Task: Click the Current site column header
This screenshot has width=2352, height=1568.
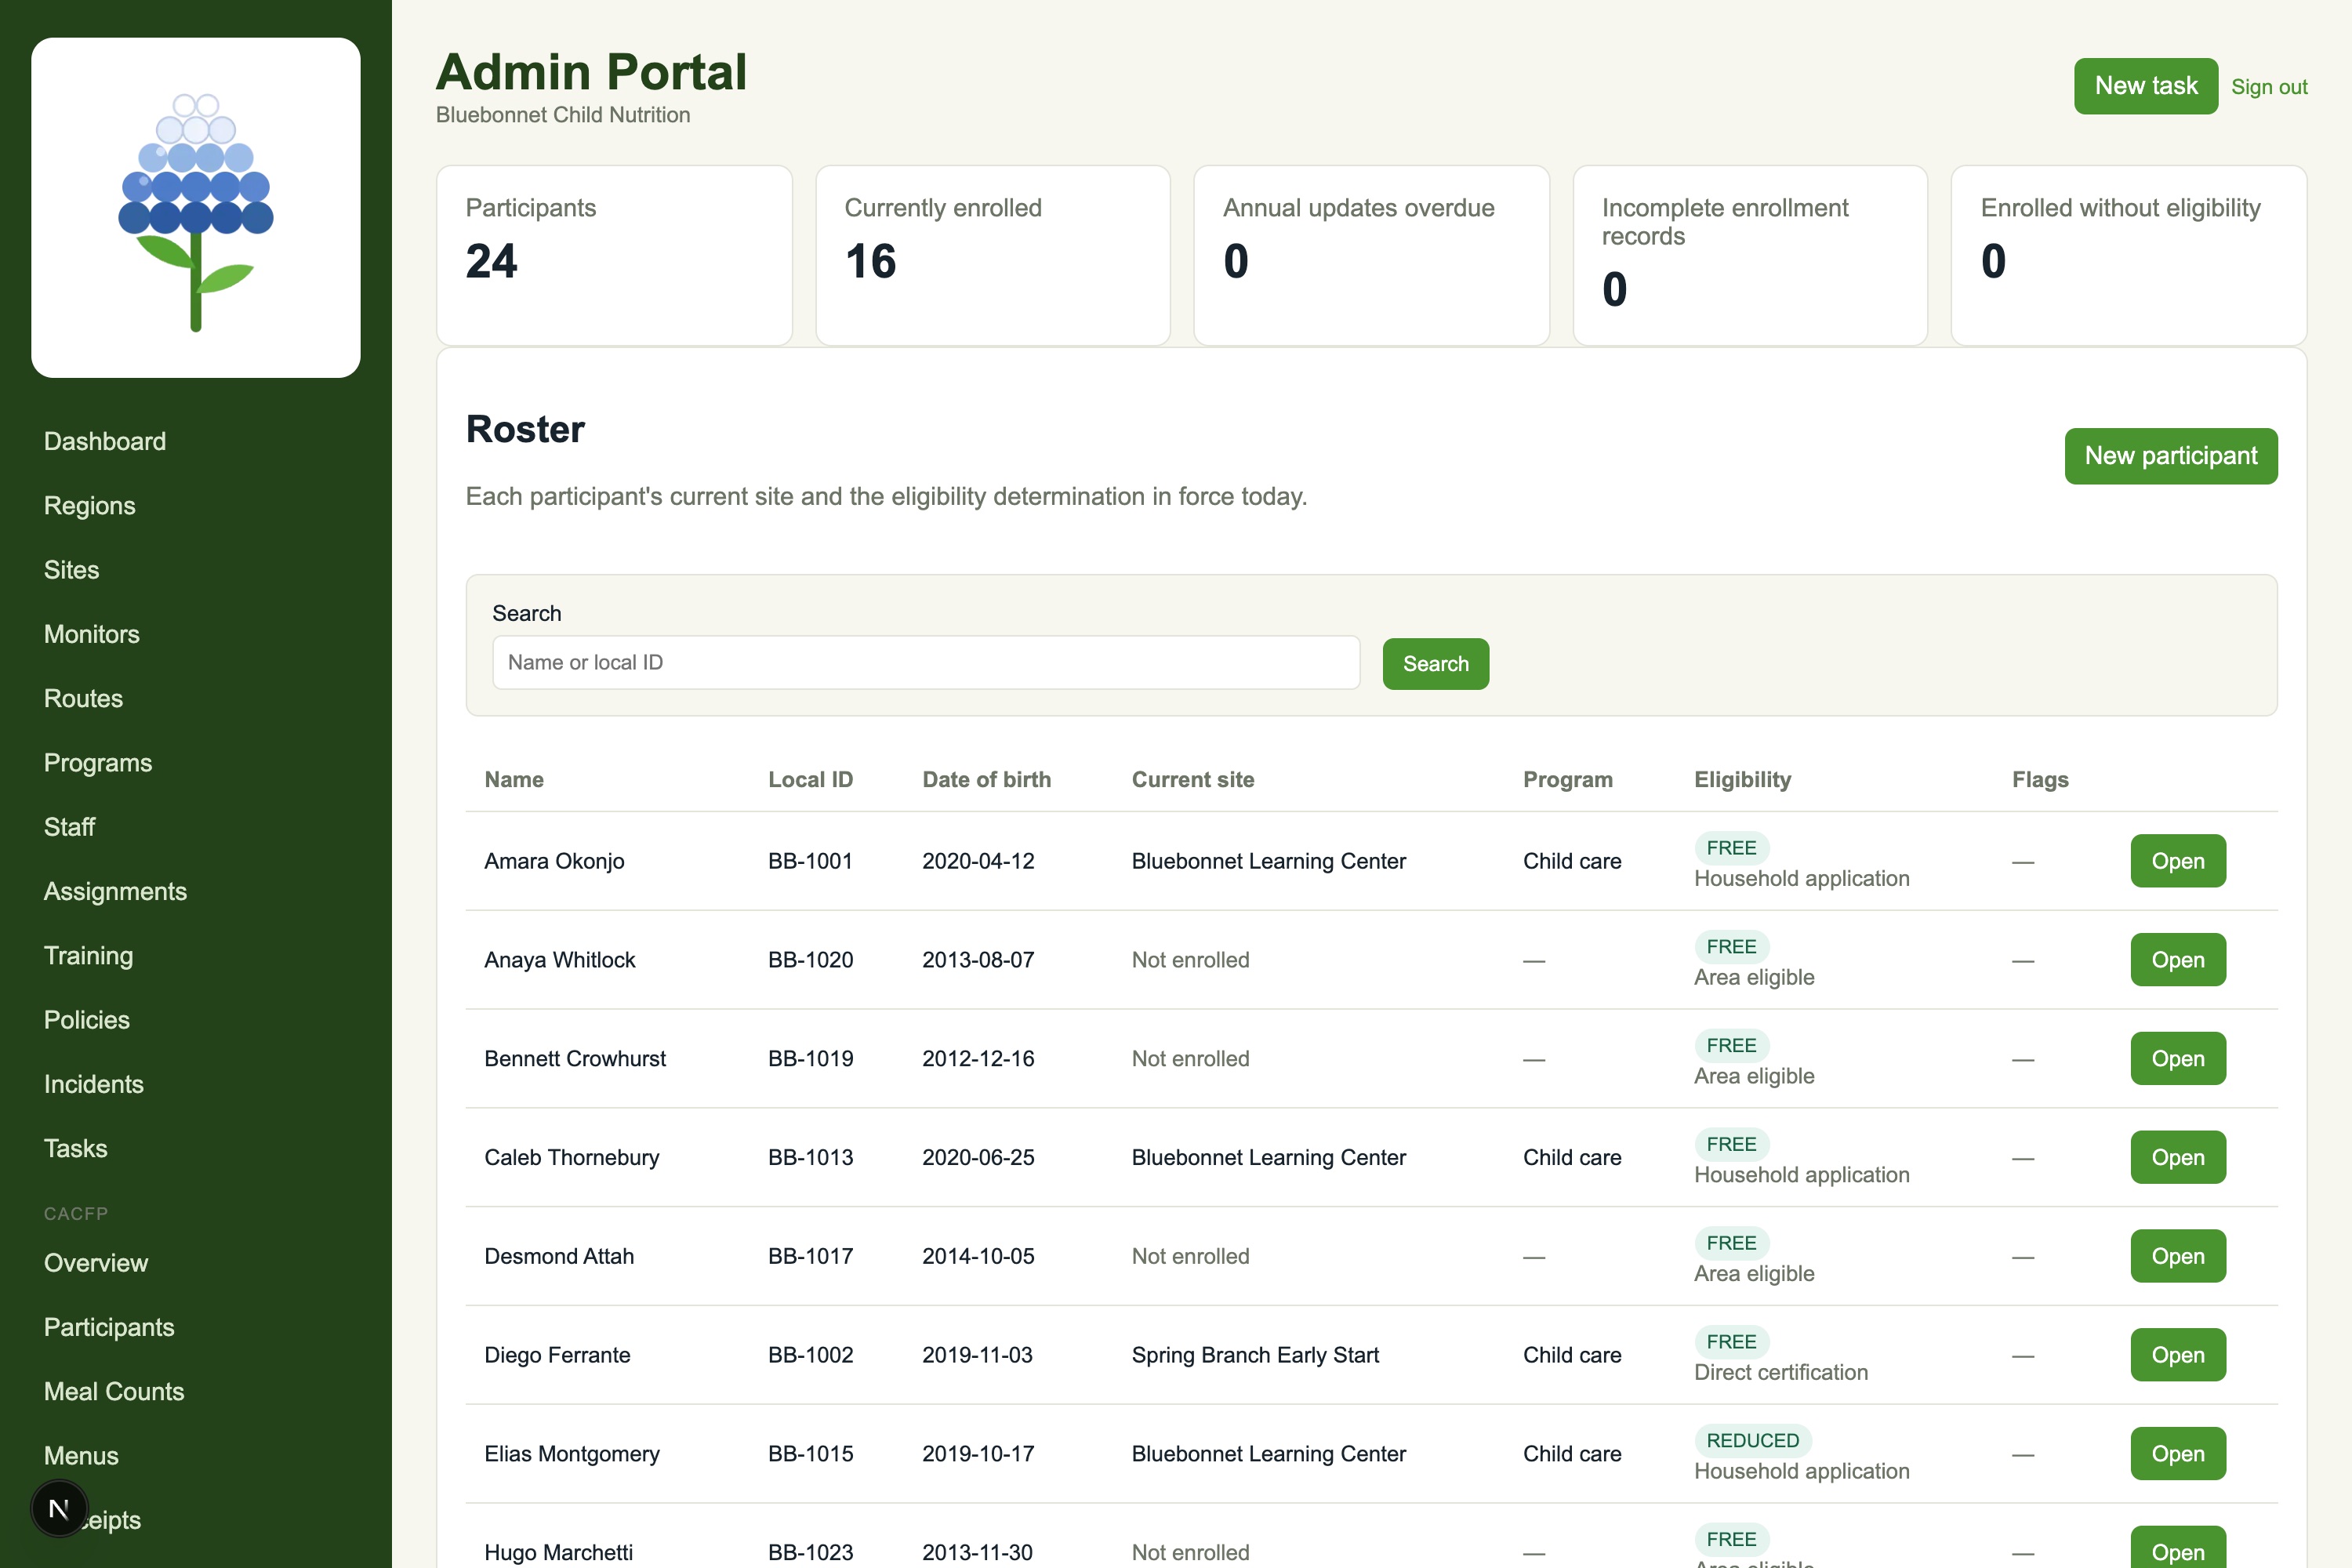Action: tap(1193, 780)
